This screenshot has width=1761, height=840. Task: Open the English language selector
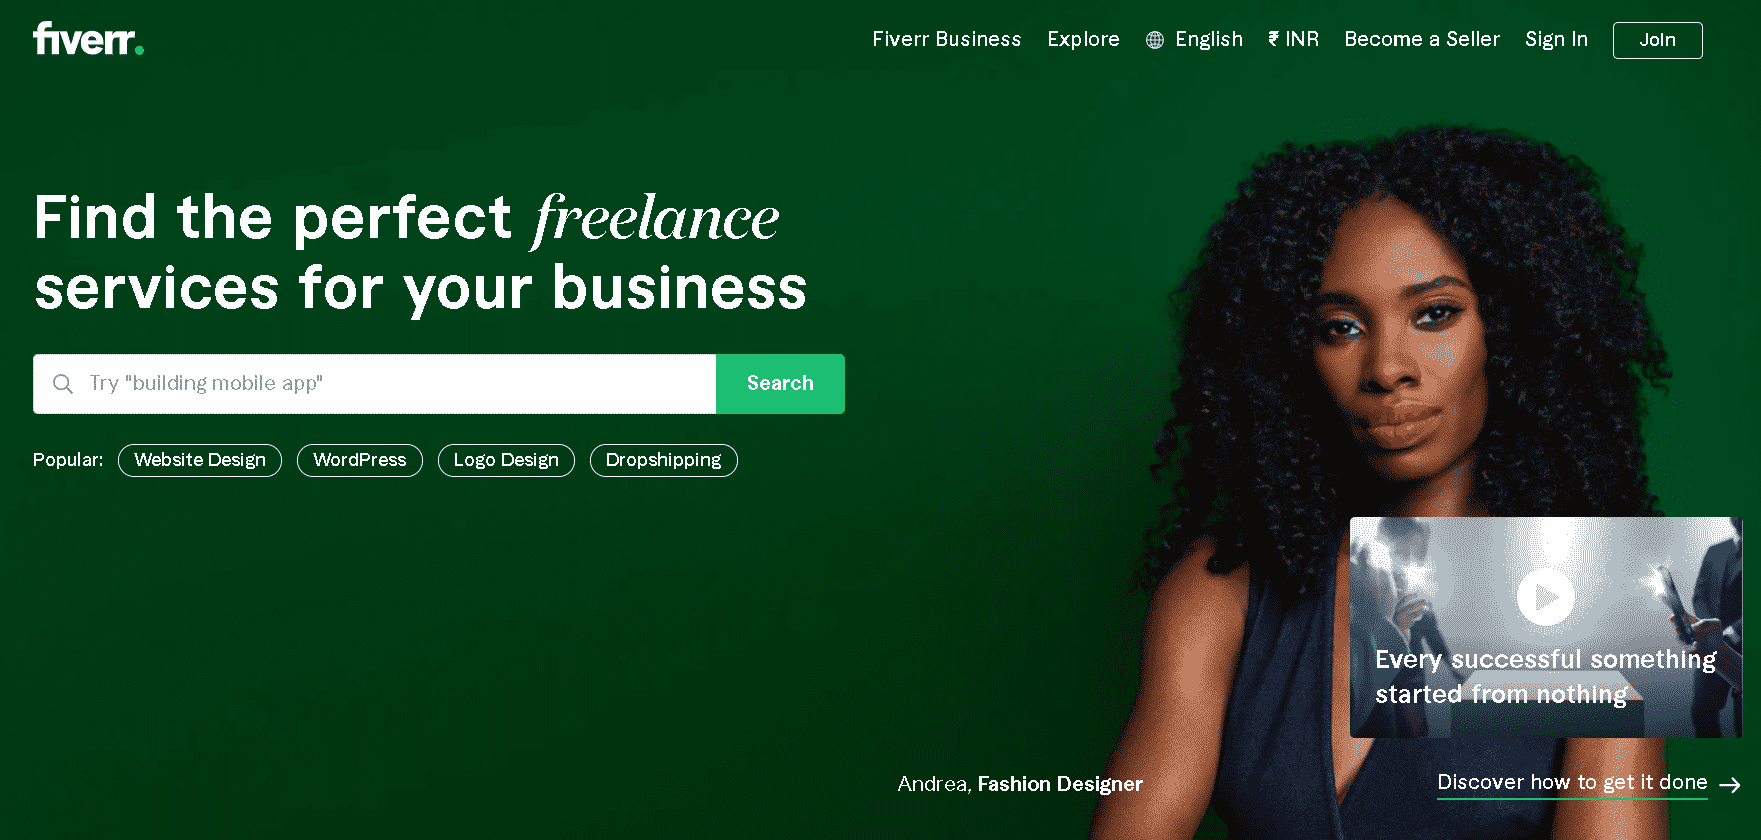(x=1195, y=39)
